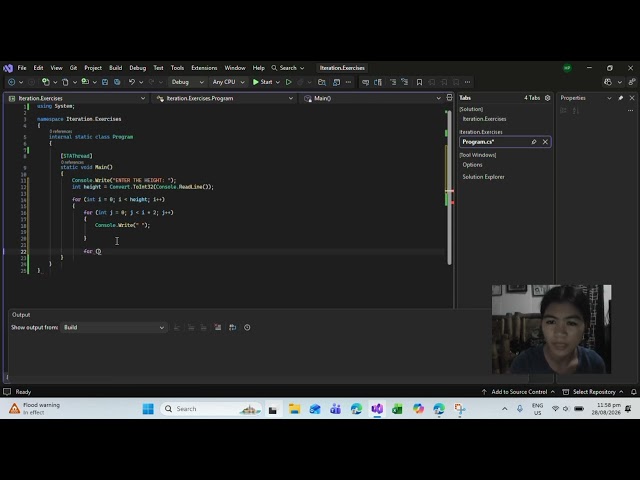Open File Explorer from the taskbar

pos(294,409)
